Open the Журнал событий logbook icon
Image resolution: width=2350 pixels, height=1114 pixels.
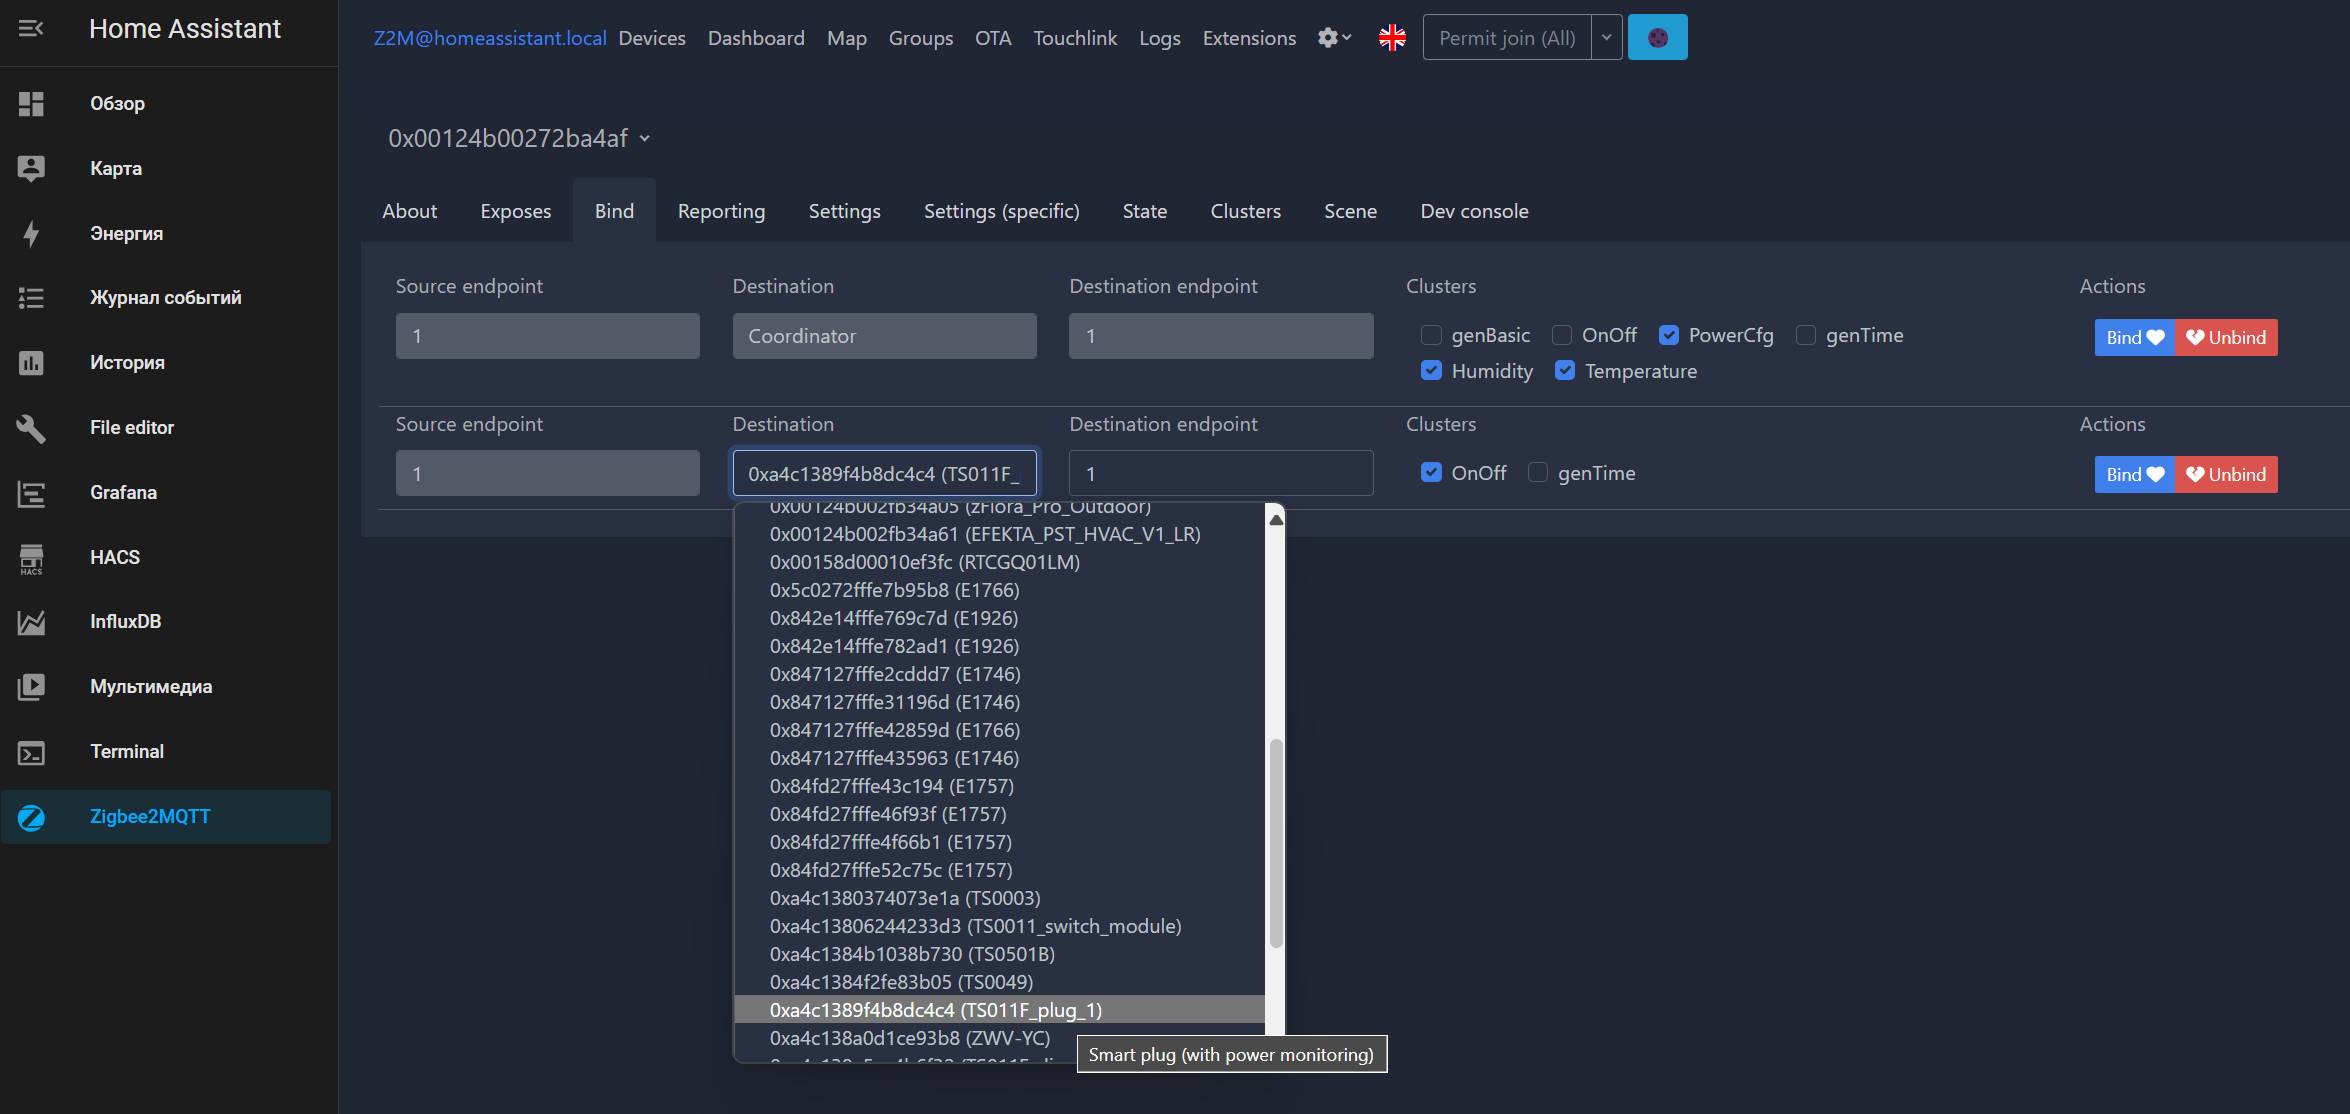pos(31,298)
